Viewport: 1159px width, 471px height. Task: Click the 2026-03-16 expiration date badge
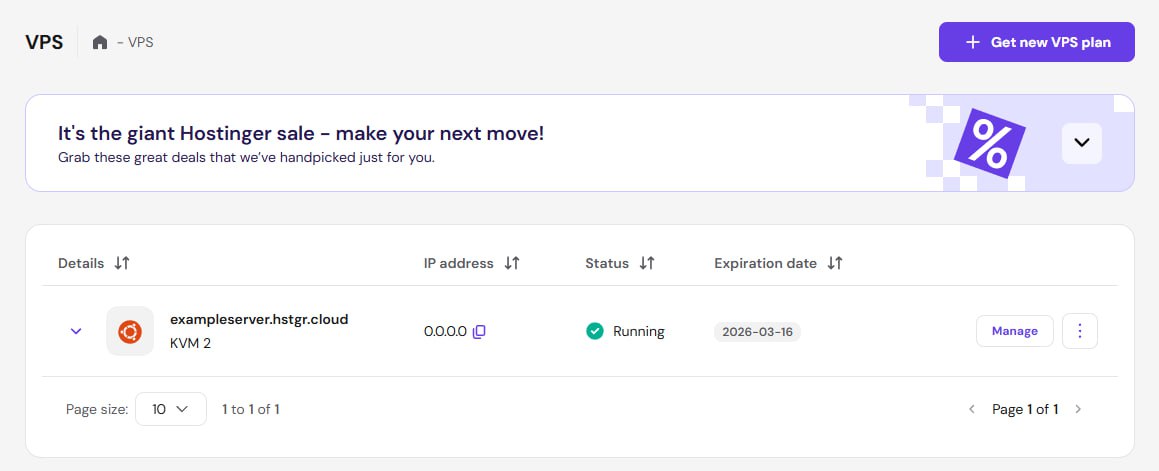pyautogui.click(x=757, y=332)
